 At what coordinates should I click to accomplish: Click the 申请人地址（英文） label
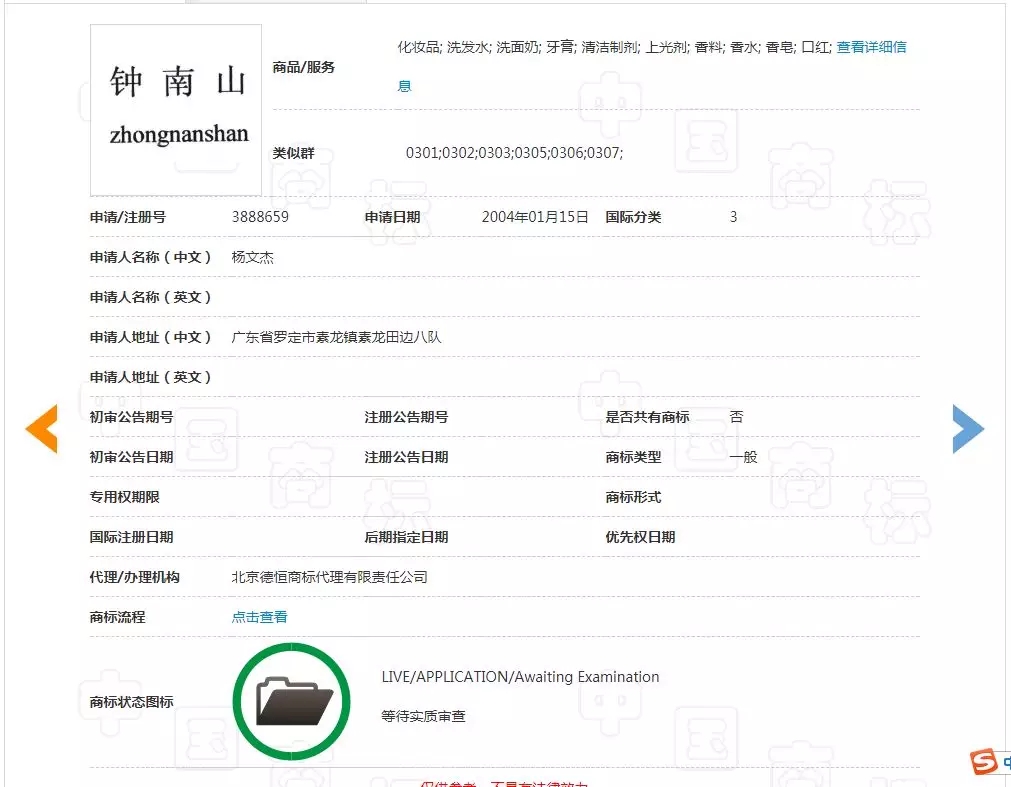point(150,377)
